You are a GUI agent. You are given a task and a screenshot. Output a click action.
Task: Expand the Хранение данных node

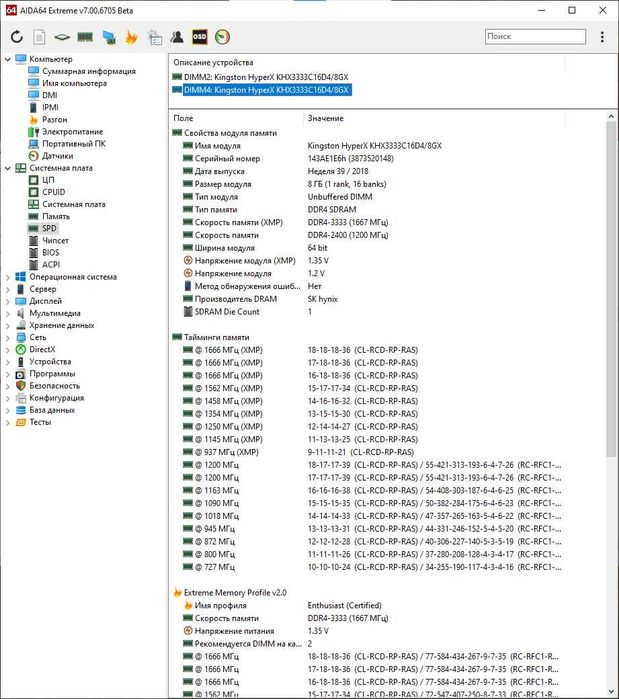8,325
